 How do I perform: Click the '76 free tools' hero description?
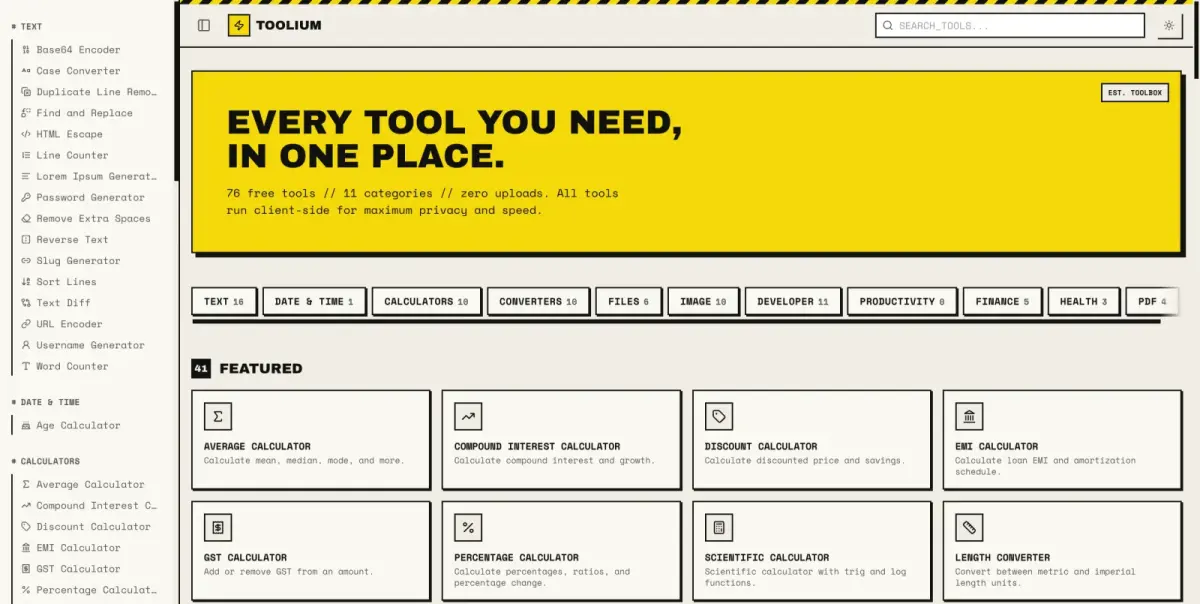click(423, 201)
